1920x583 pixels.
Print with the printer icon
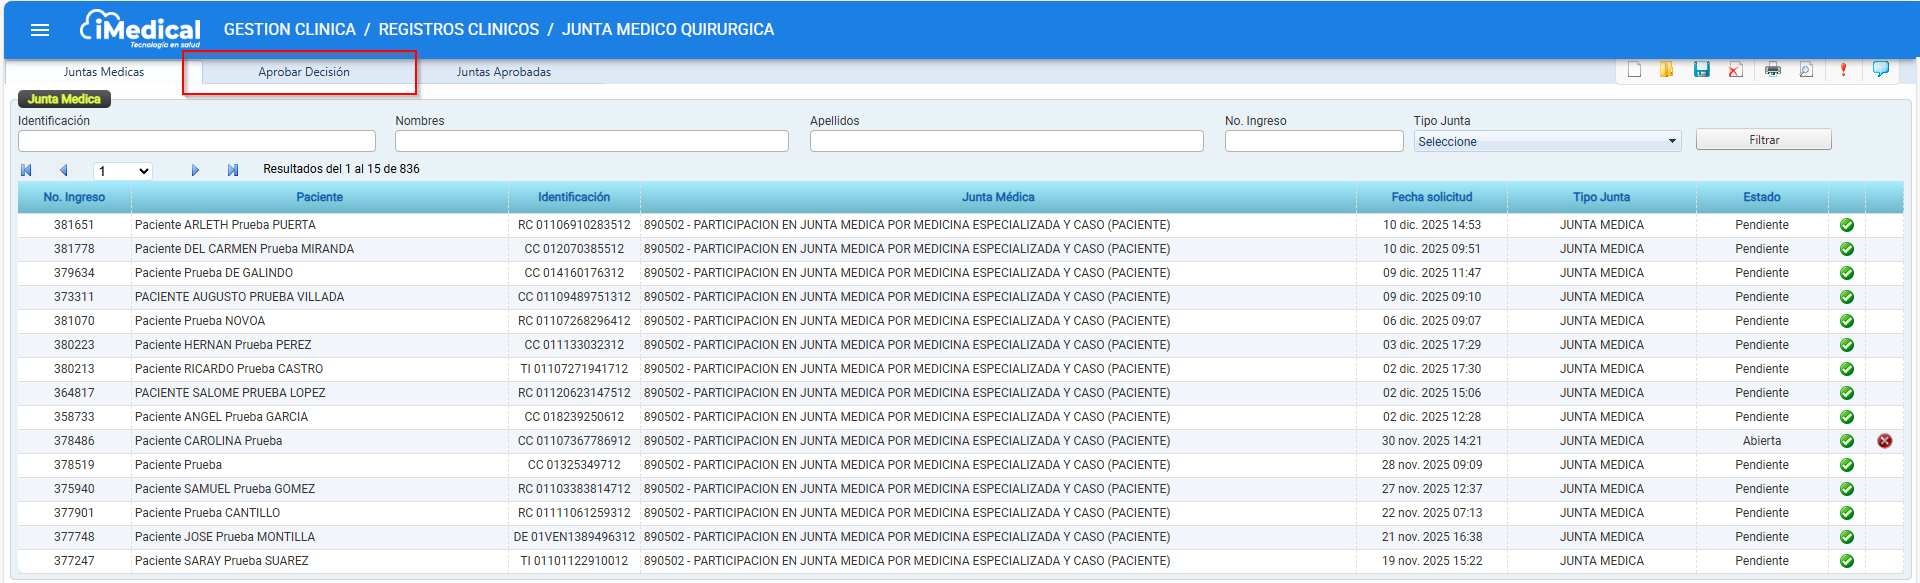(1773, 69)
